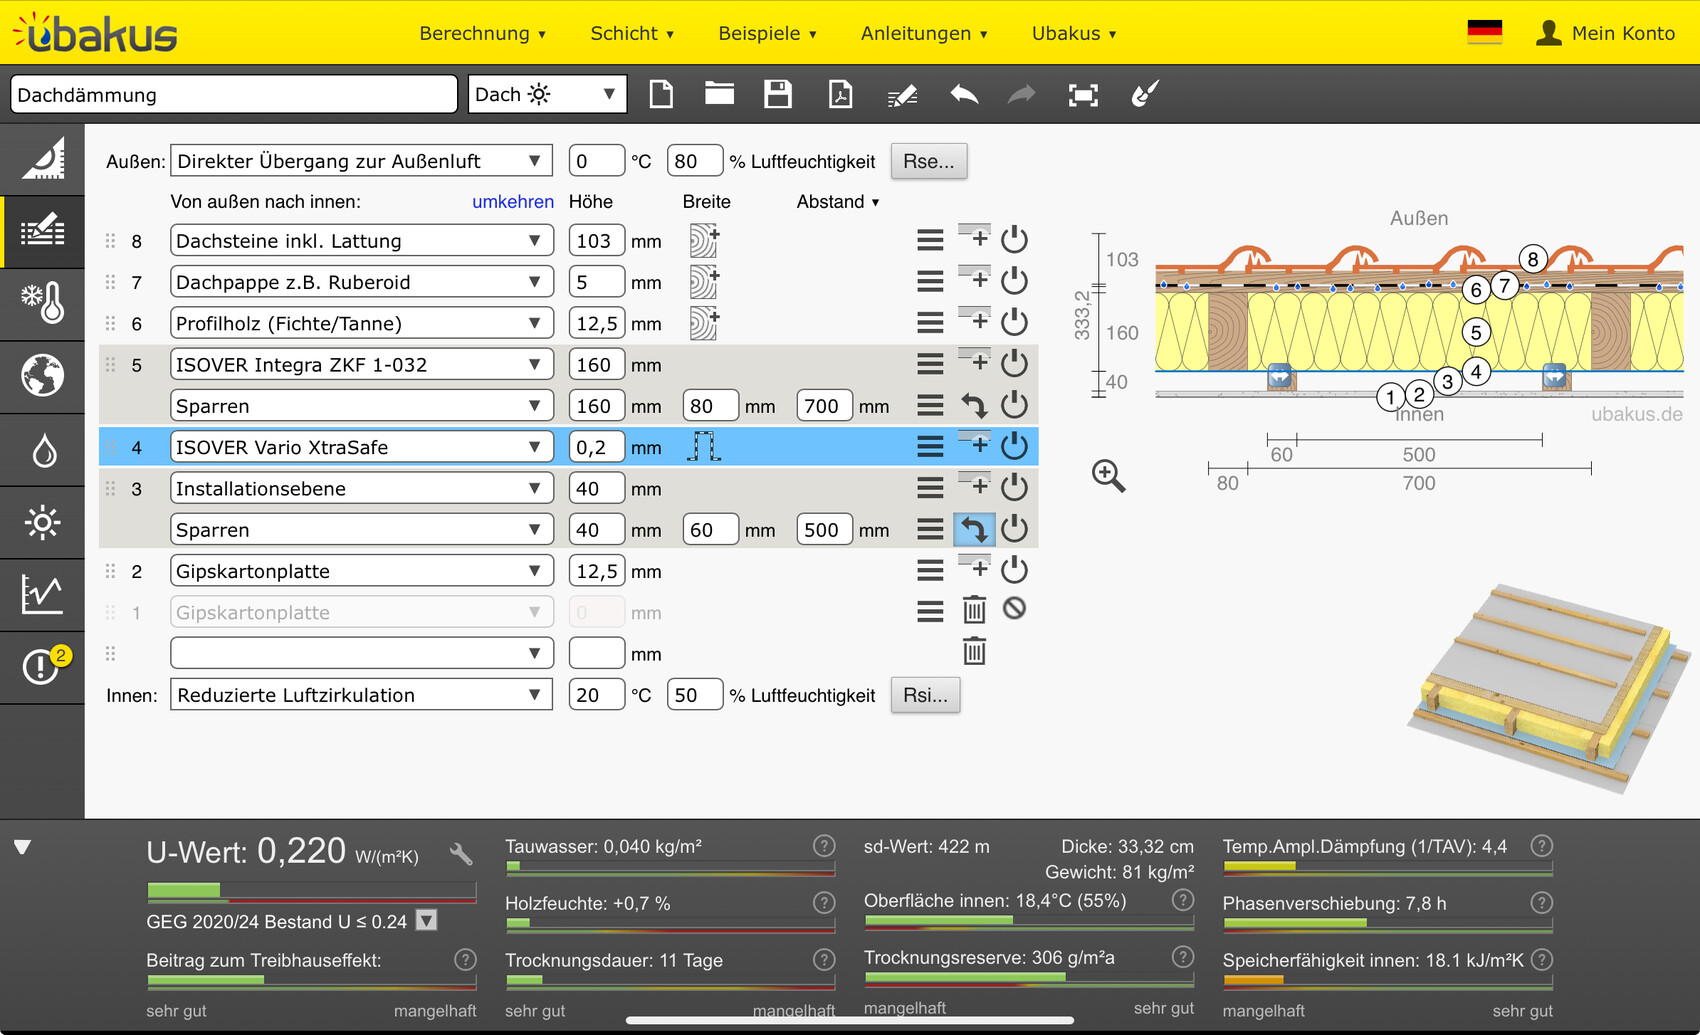Open the Beispiele menu
1700x1035 pixels.
pos(767,33)
